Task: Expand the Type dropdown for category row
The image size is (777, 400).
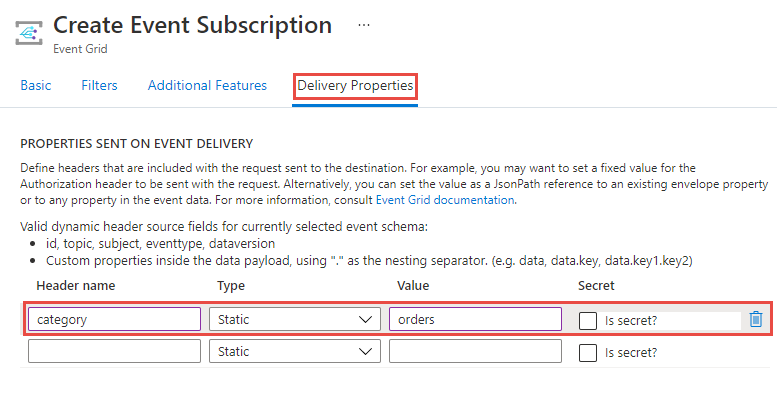Action: click(x=294, y=319)
